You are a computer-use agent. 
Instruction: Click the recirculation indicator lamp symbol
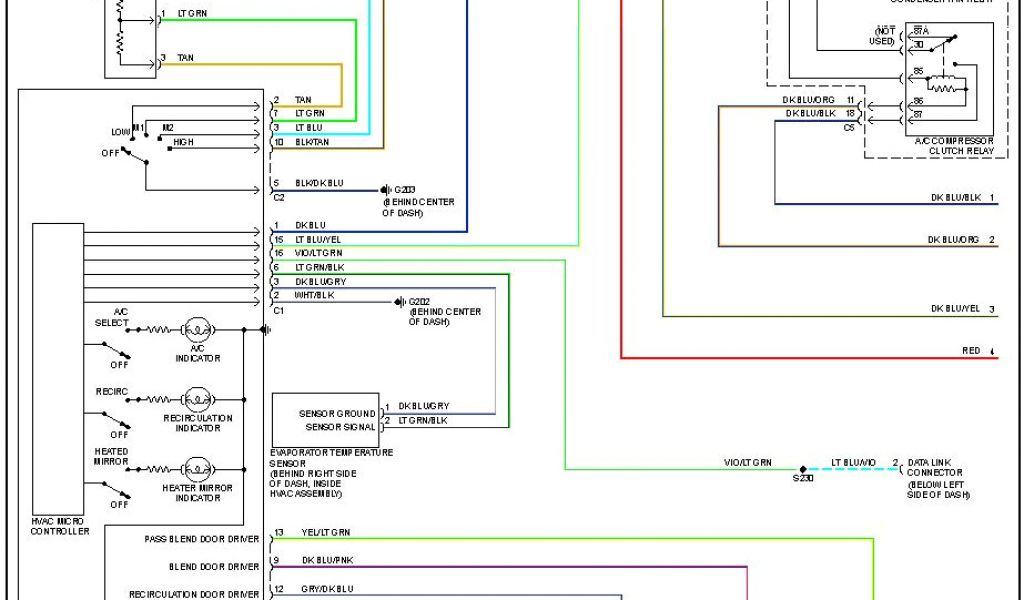[198, 399]
